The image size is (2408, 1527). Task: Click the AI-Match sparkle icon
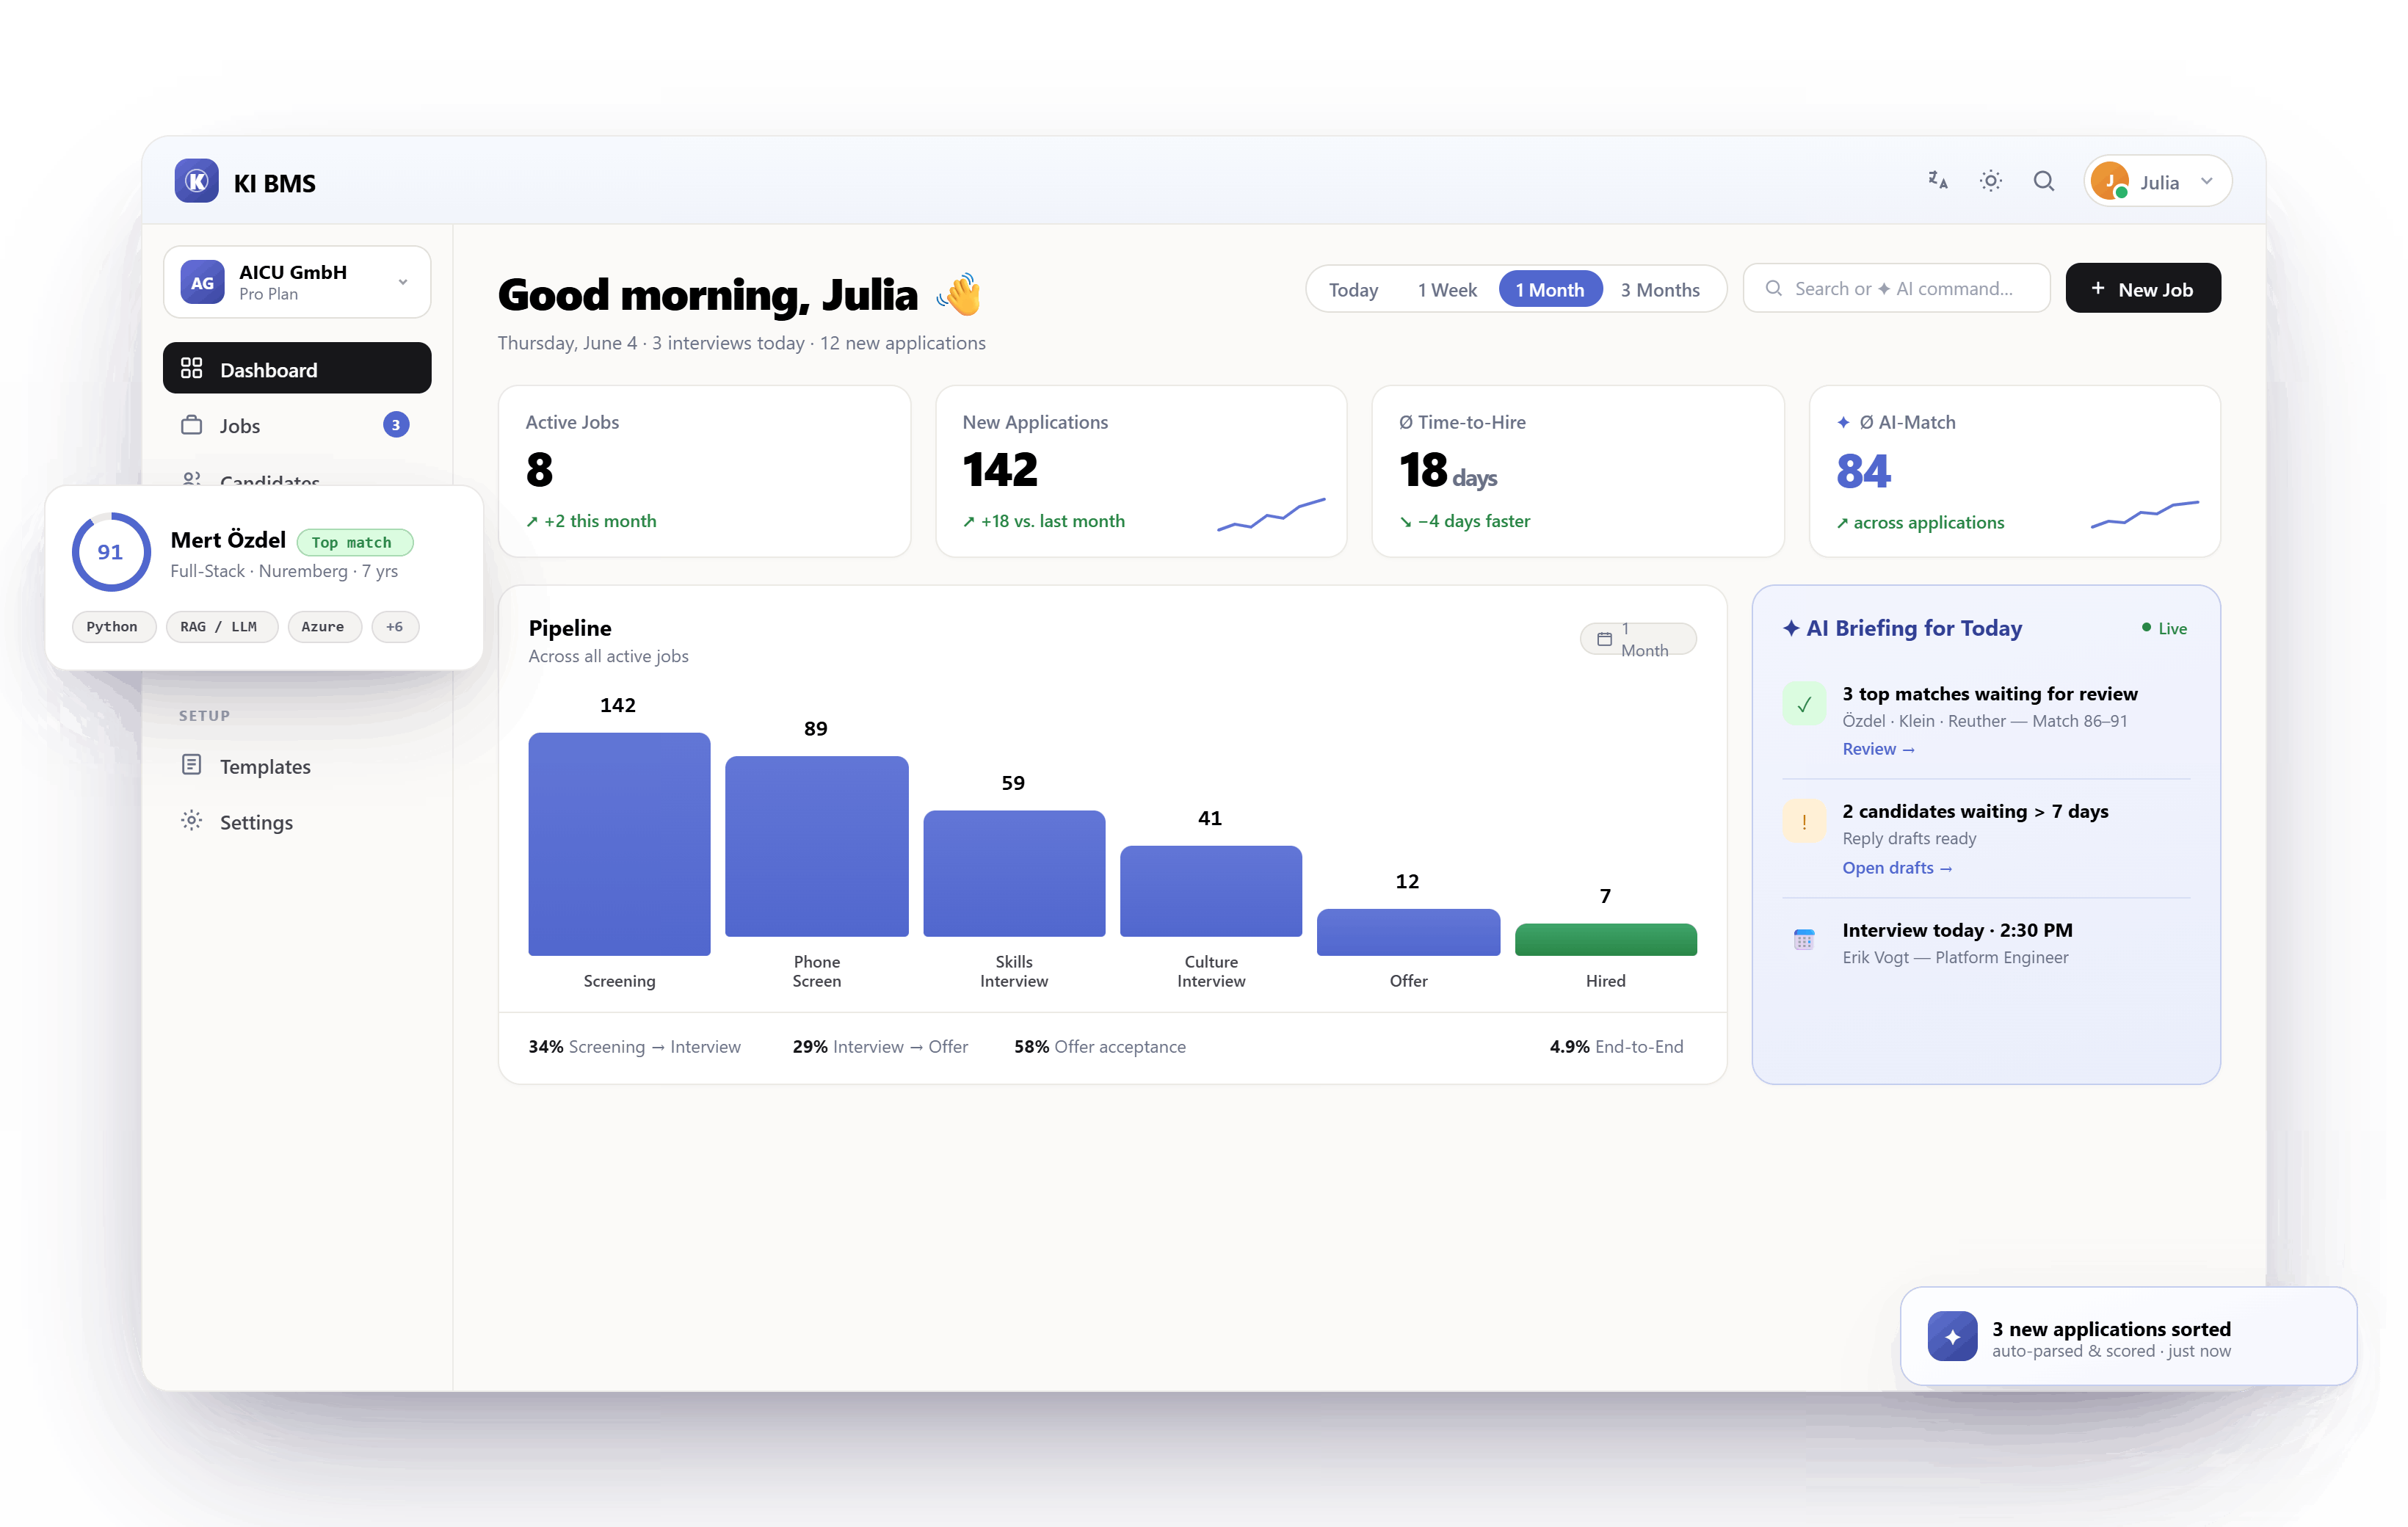[1843, 422]
